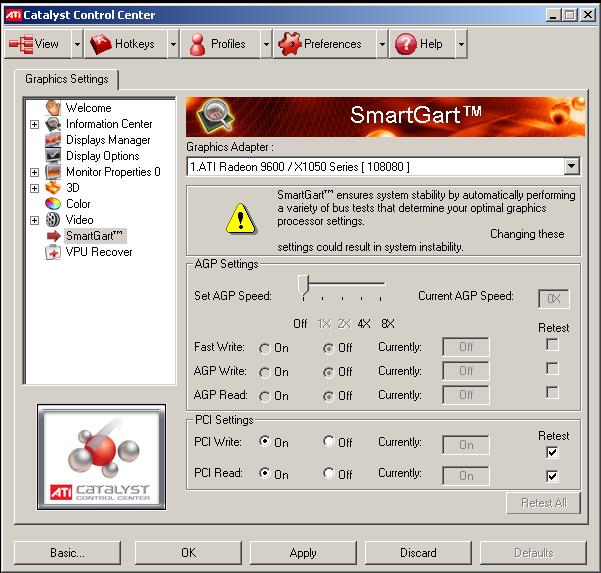Click the Preferences gear icon
Image resolution: width=601 pixels, height=573 pixels.
click(x=290, y=44)
